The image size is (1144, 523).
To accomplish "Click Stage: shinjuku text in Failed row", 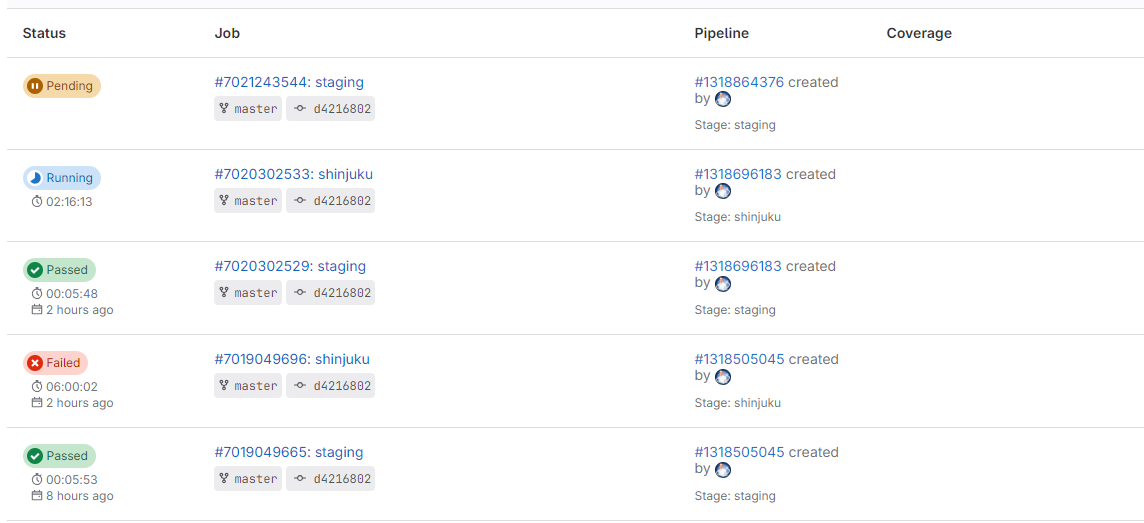I will [738, 402].
